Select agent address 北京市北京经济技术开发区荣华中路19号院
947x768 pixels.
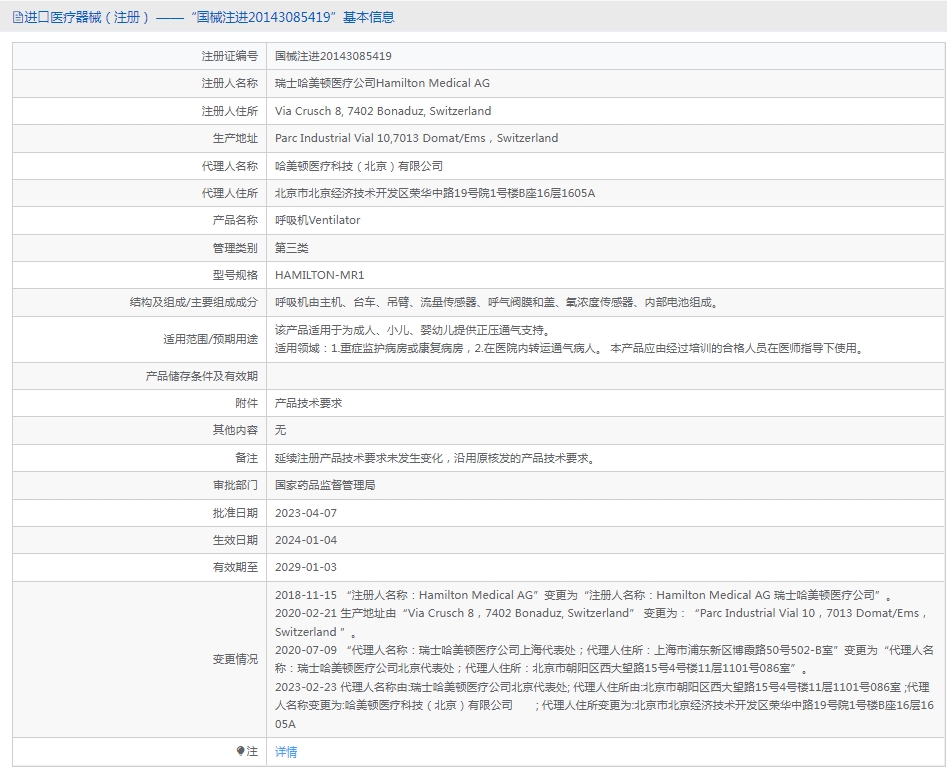point(435,193)
